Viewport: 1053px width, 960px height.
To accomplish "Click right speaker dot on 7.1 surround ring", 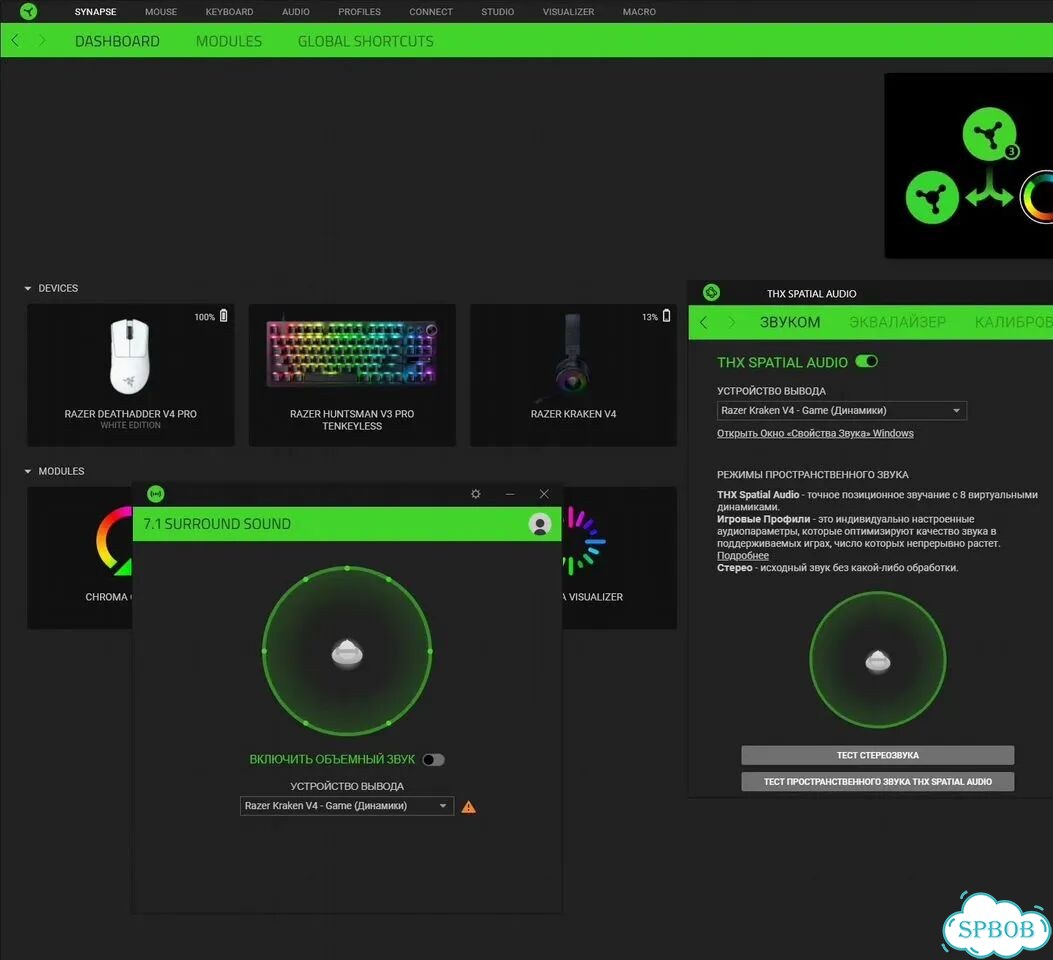I will tap(430, 651).
